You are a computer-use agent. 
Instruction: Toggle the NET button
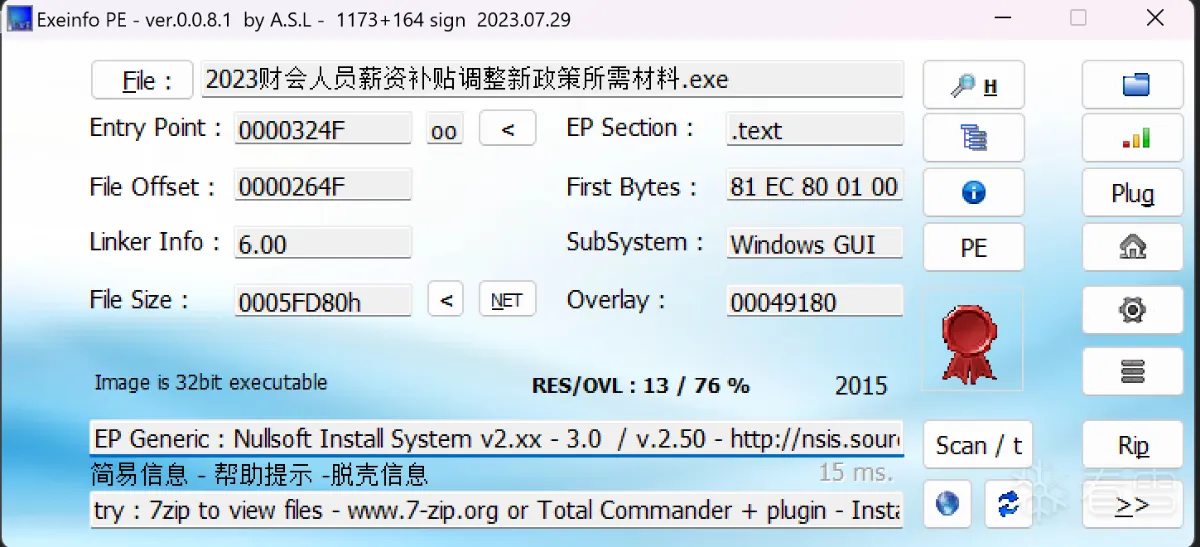507,299
